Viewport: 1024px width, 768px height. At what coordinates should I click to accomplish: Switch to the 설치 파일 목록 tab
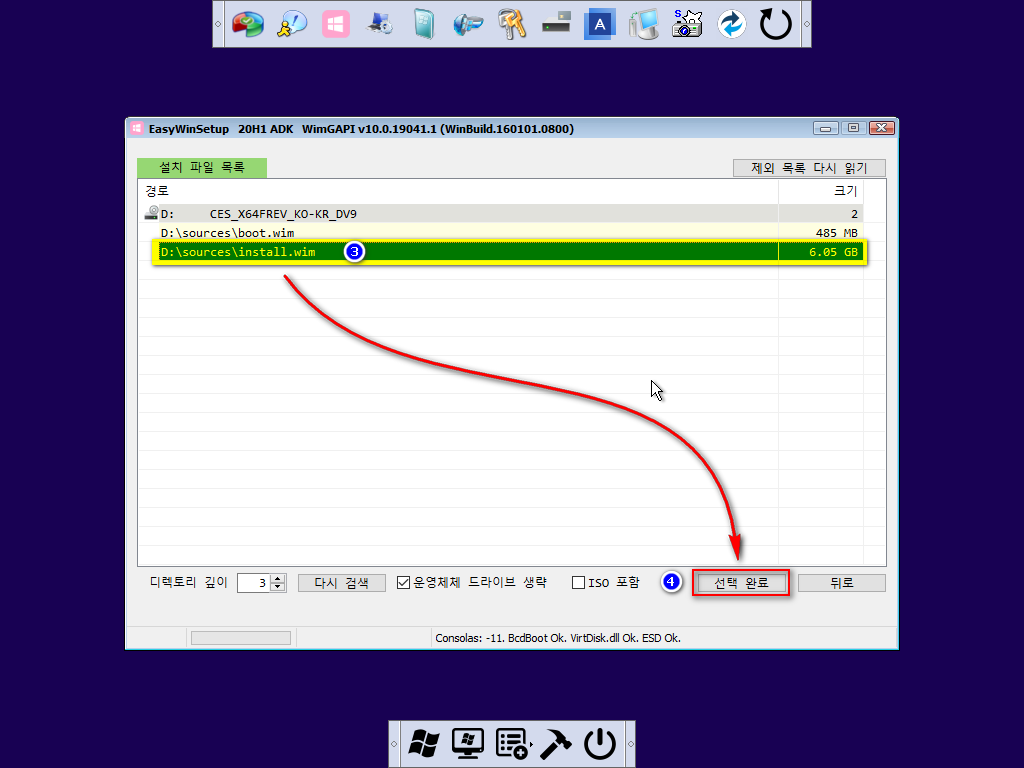pos(202,168)
